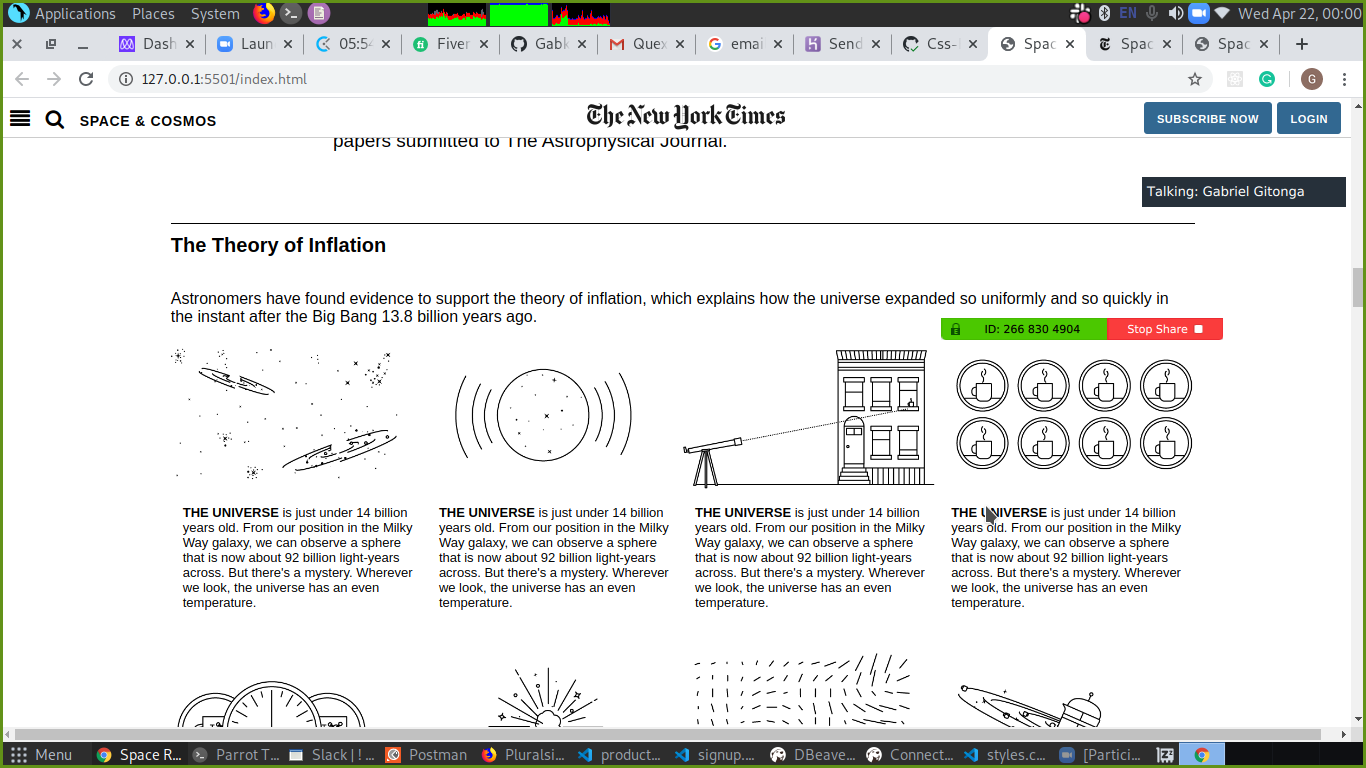Click the eight coffee cups illustration
Image resolution: width=1366 pixels, height=768 pixels.
click(1074, 414)
